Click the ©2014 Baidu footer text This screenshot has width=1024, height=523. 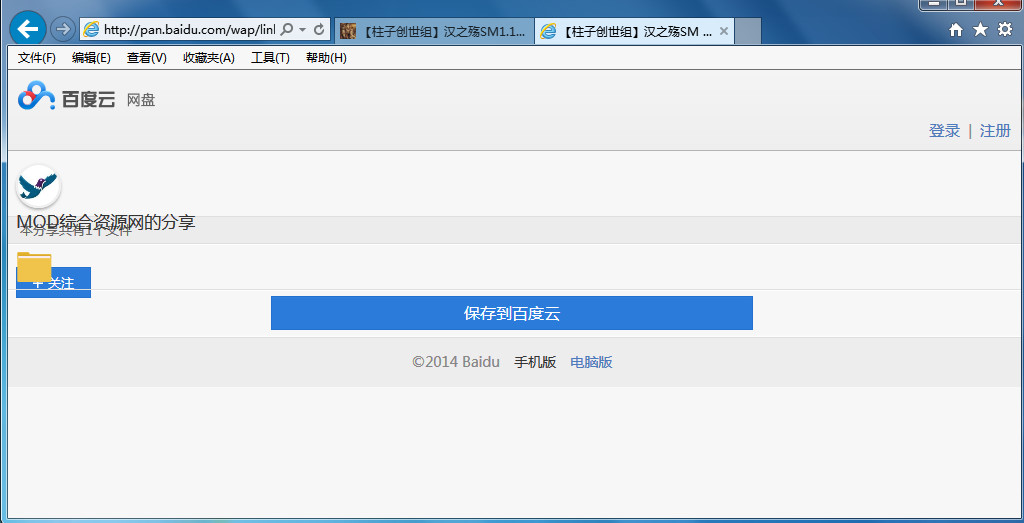click(456, 362)
